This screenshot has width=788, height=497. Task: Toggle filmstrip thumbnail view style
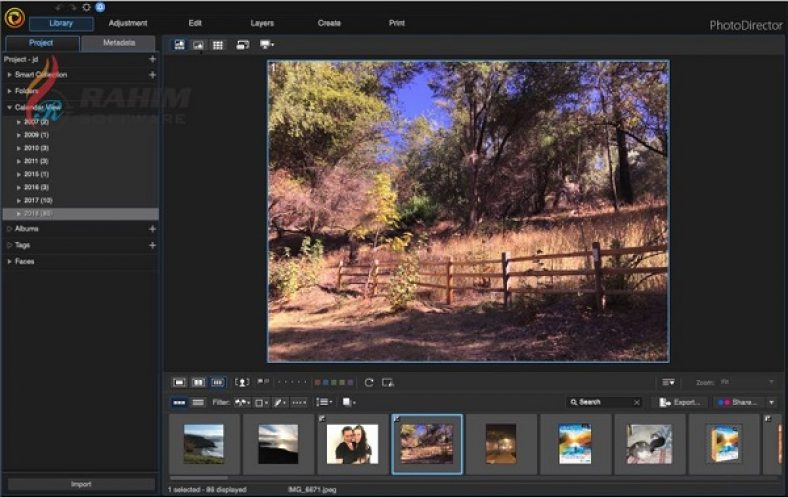[x=179, y=402]
